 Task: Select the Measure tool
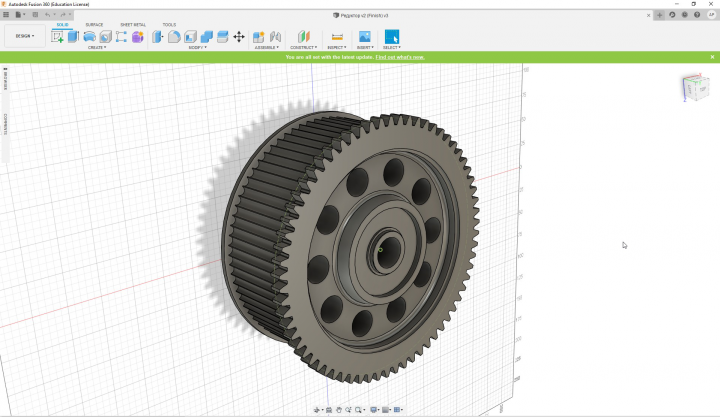coord(337,37)
